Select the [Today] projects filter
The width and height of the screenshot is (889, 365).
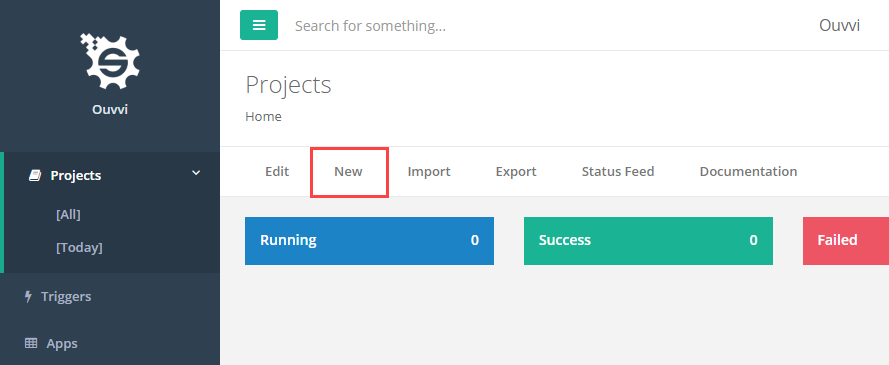pyautogui.click(x=79, y=248)
